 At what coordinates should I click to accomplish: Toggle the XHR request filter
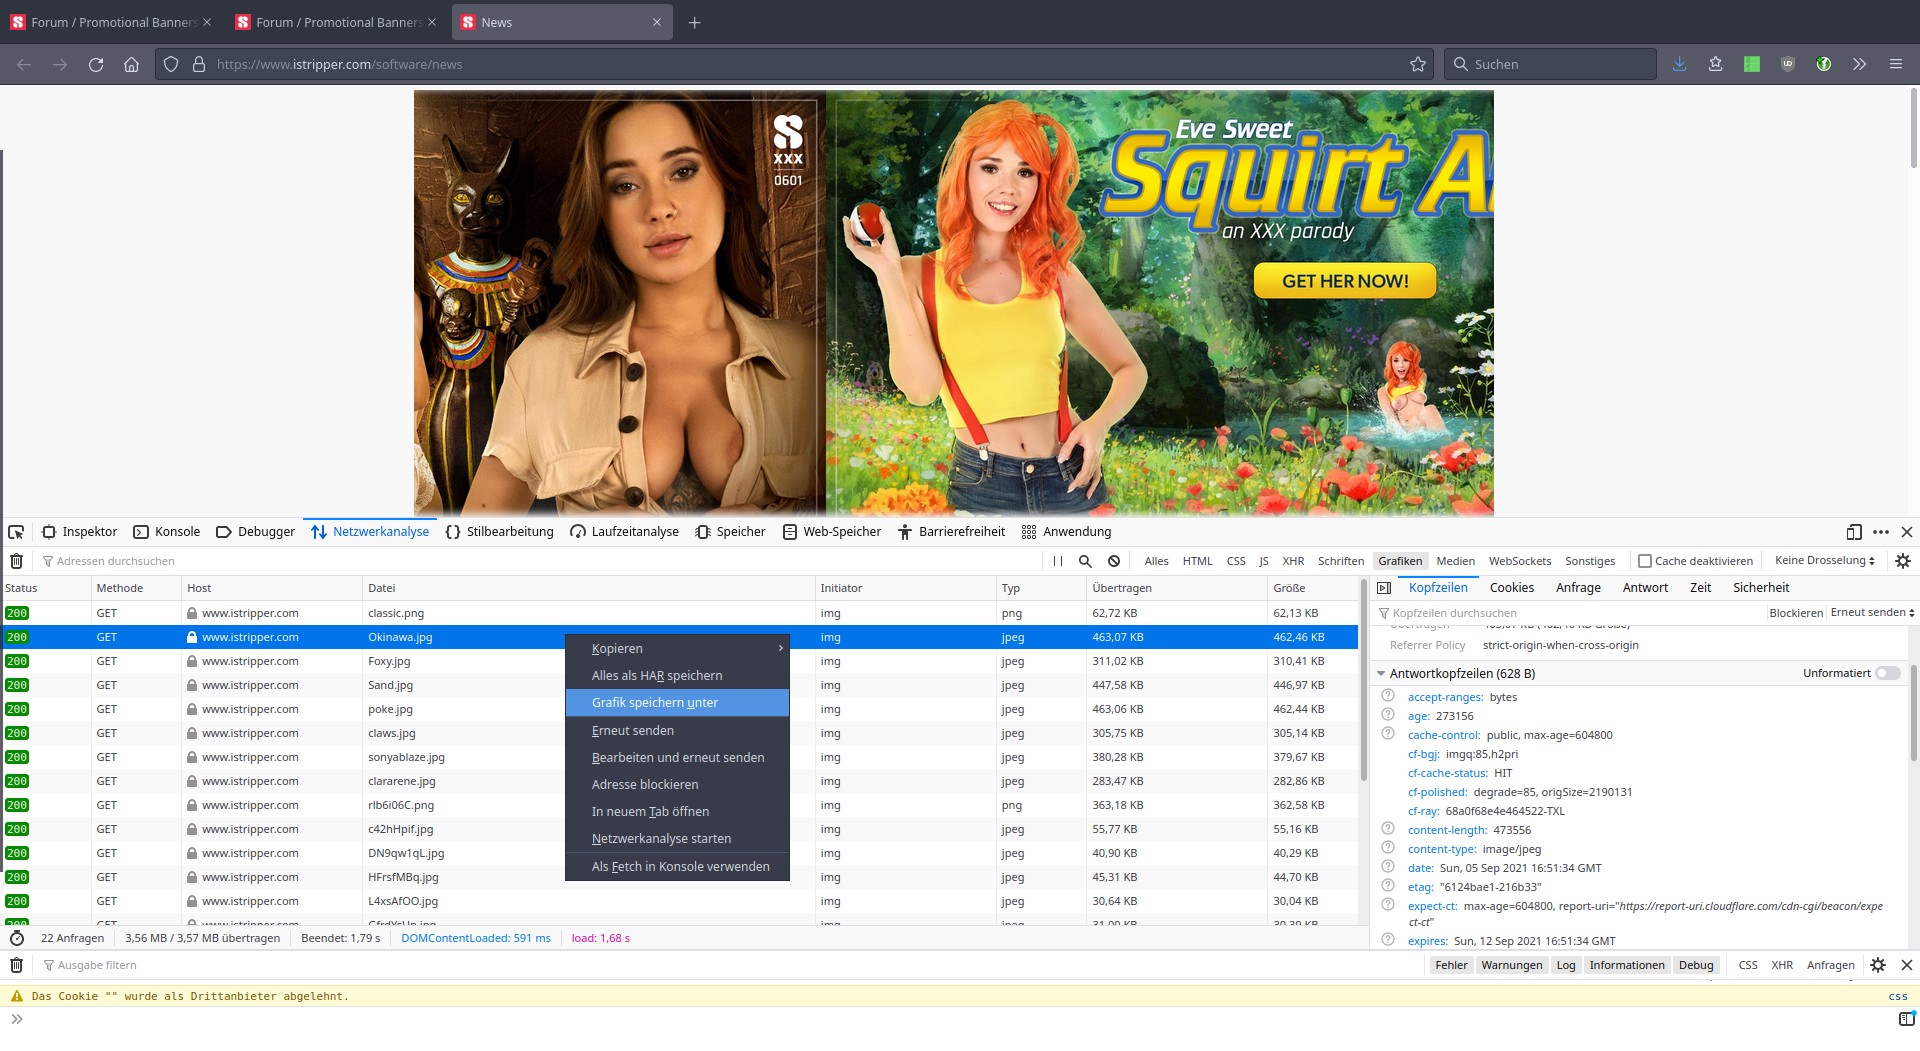point(1293,561)
